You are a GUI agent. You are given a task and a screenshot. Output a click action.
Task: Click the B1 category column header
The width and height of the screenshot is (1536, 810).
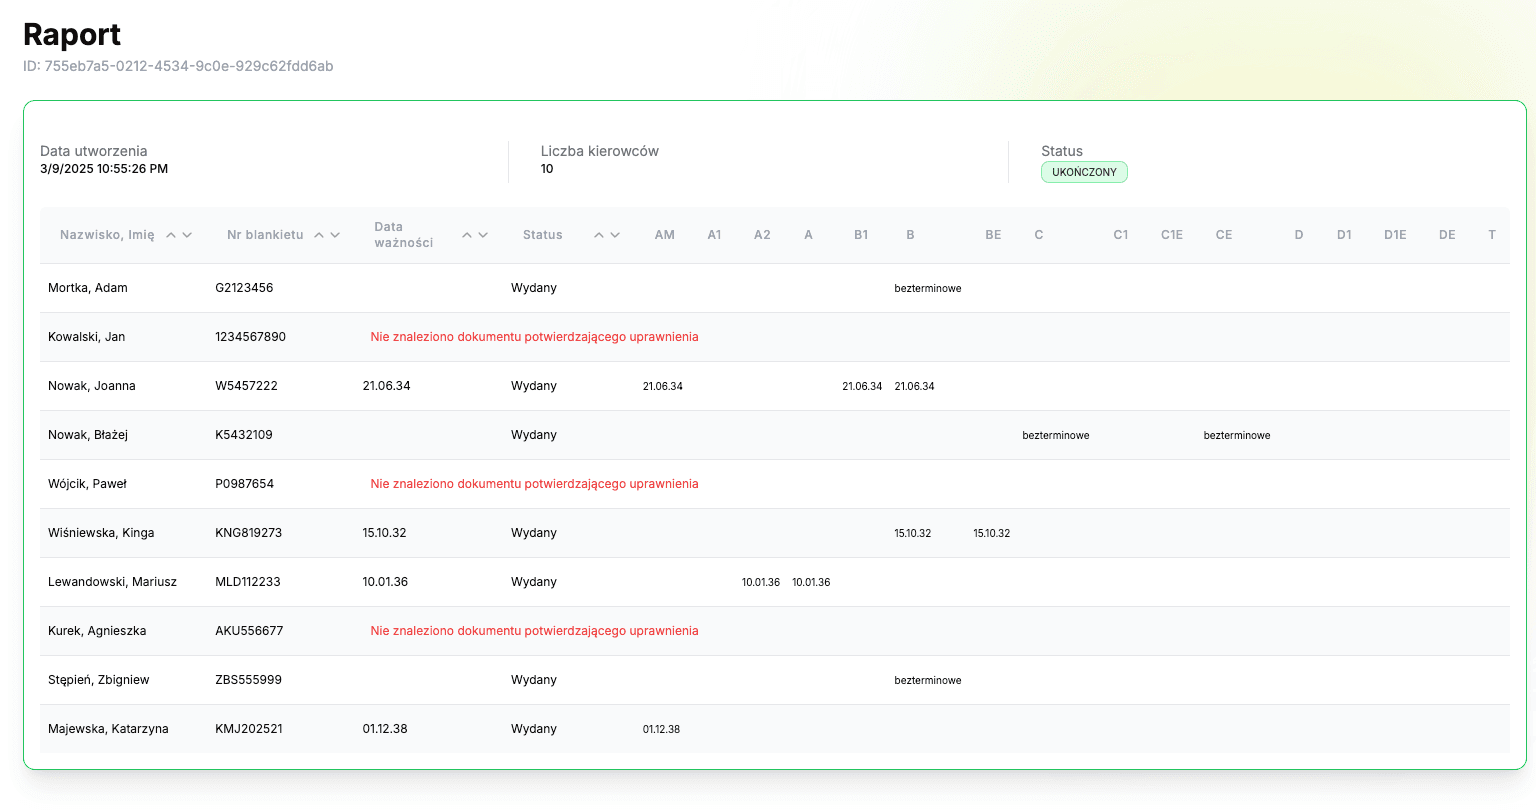point(861,235)
